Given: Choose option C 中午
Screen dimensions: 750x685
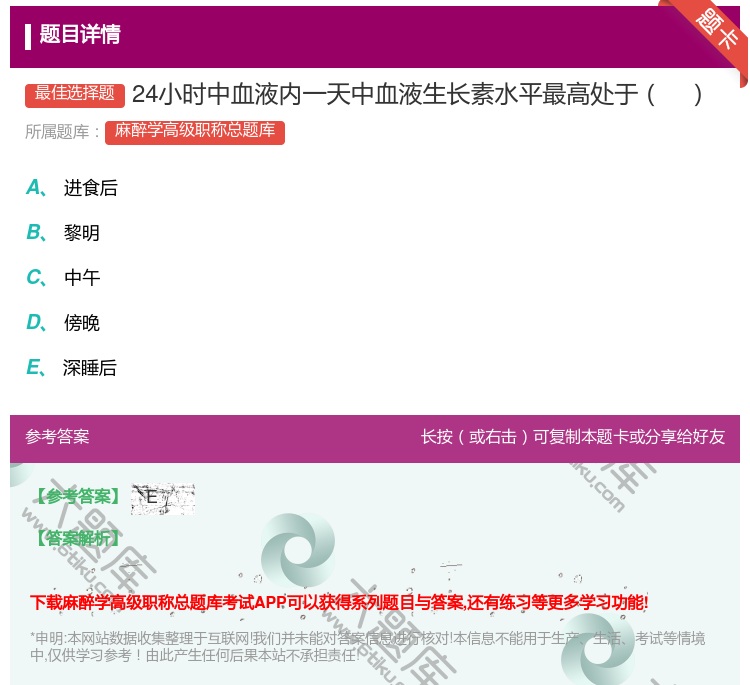Looking at the screenshot, I should pos(63,277).
